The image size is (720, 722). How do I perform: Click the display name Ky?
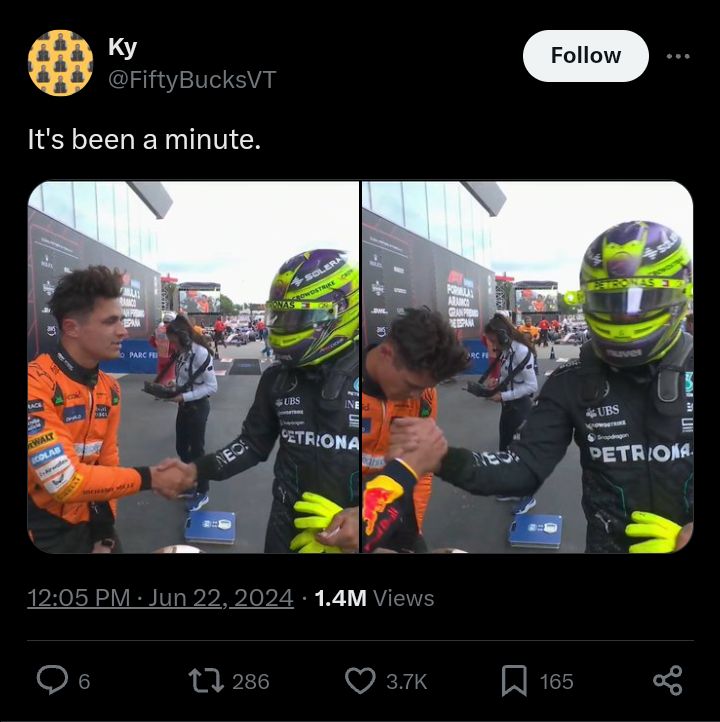coord(122,47)
